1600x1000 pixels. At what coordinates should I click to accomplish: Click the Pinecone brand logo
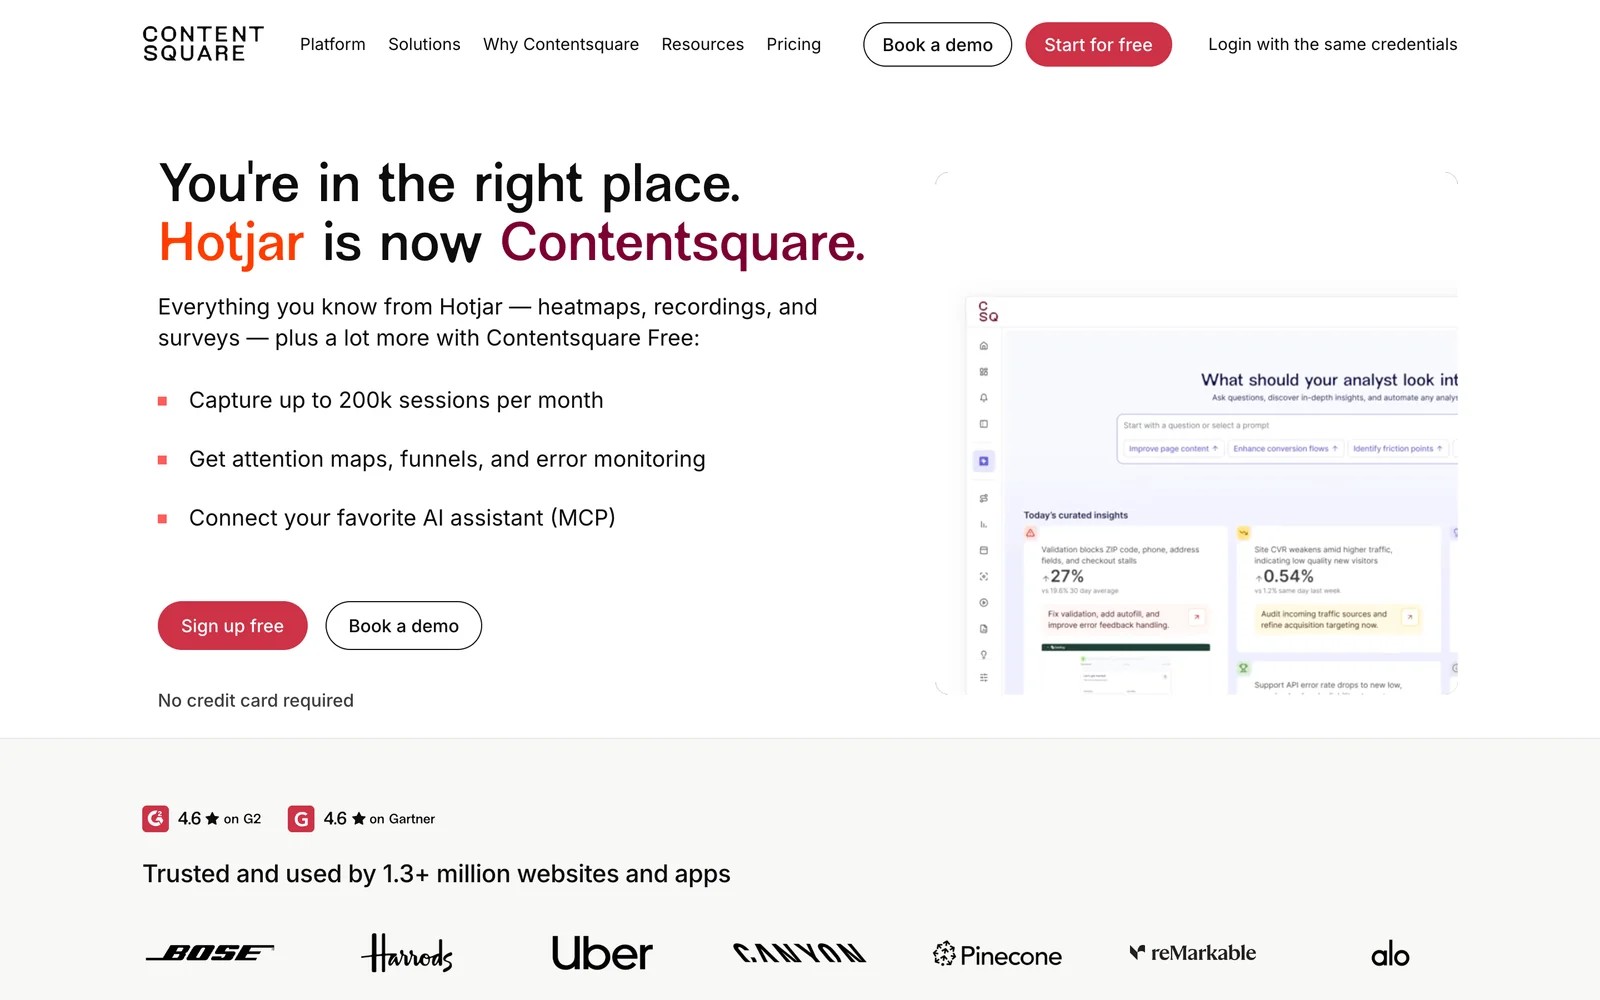coord(997,955)
